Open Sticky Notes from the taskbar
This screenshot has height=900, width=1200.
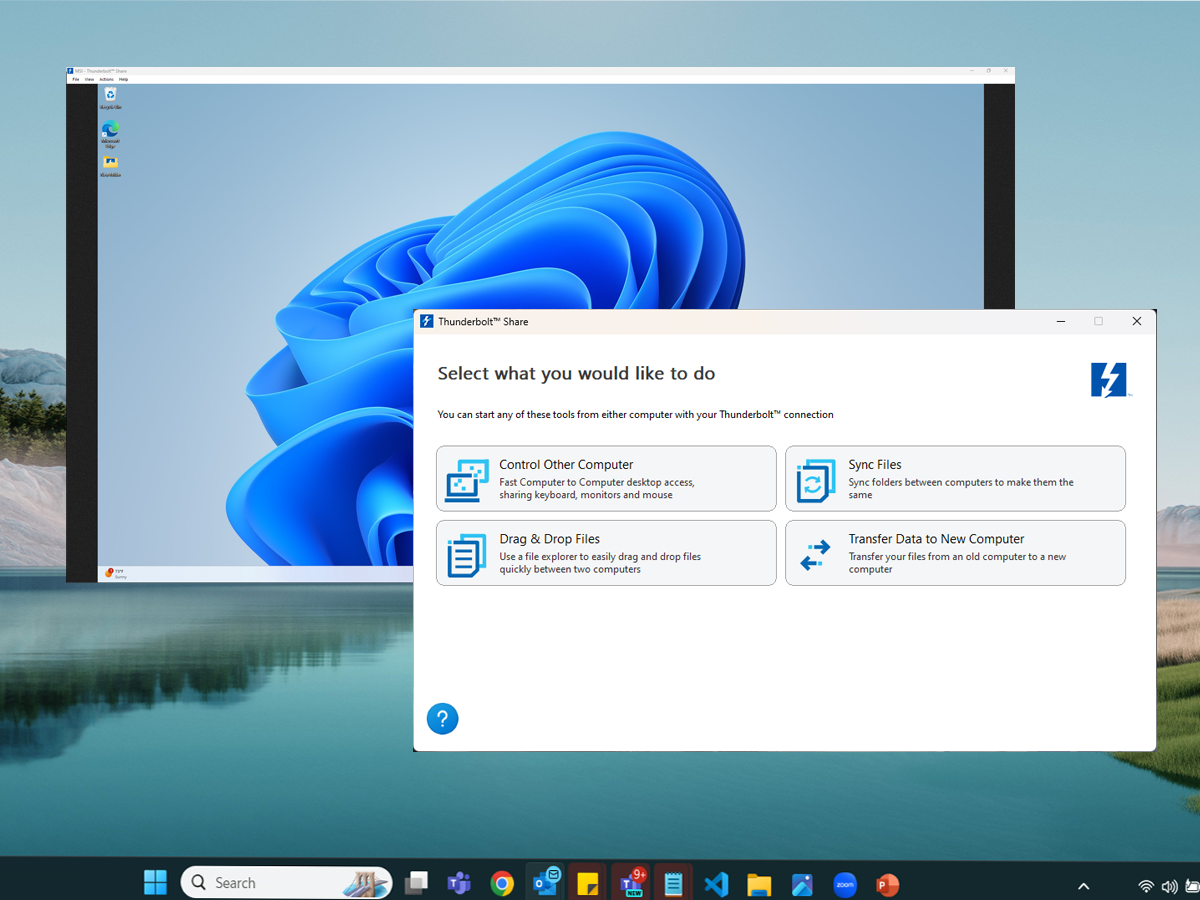588,883
